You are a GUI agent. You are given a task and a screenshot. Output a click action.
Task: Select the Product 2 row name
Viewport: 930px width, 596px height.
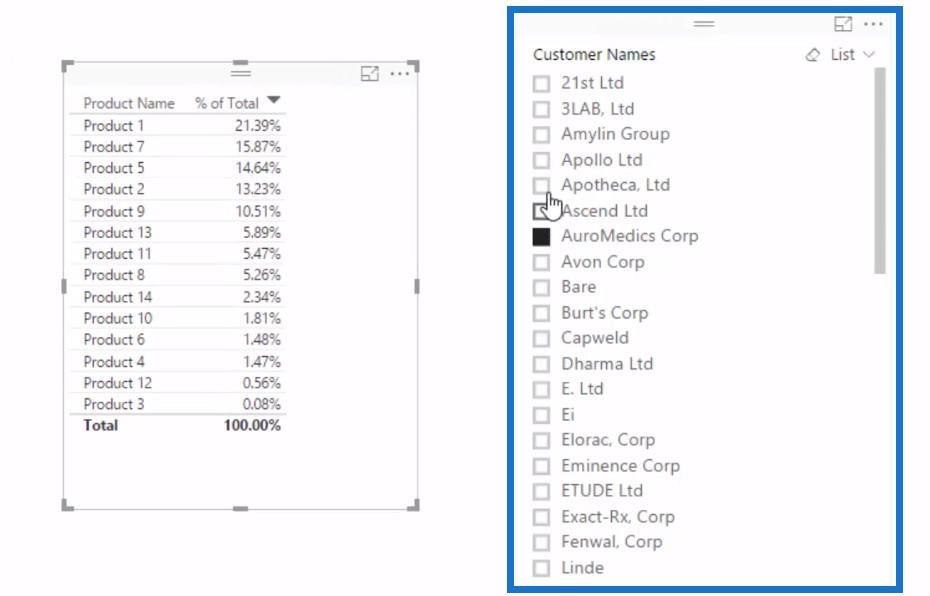pyautogui.click(x=113, y=190)
